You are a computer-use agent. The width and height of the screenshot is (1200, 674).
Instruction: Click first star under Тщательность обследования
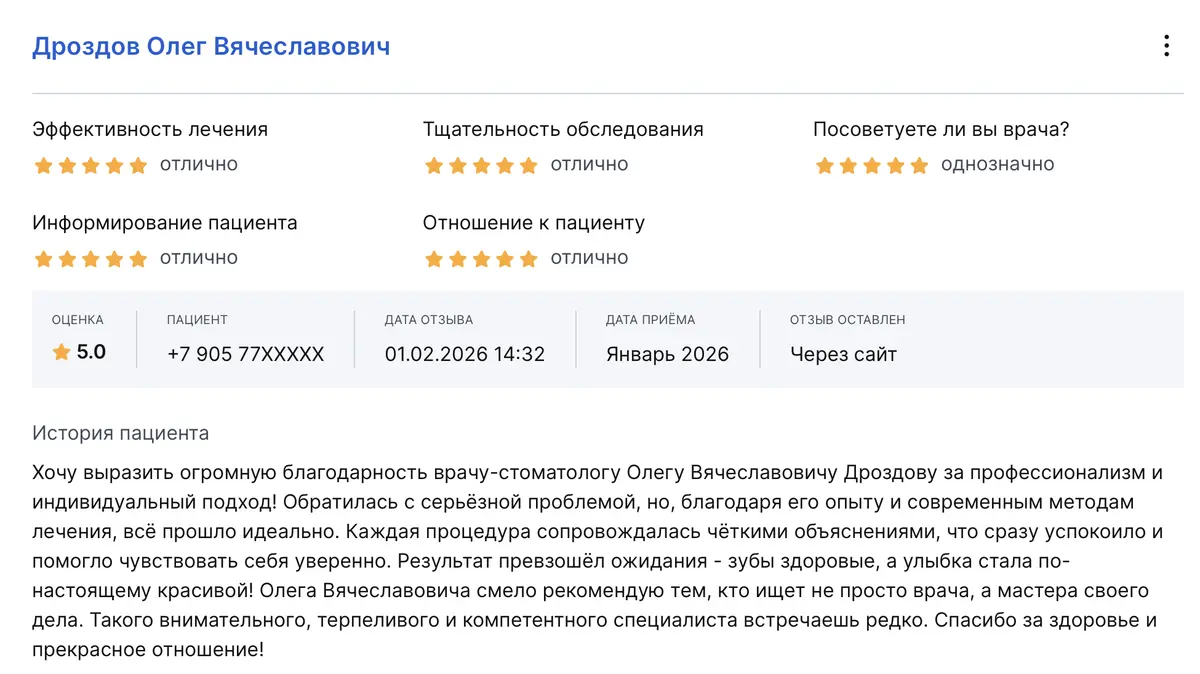434,166
